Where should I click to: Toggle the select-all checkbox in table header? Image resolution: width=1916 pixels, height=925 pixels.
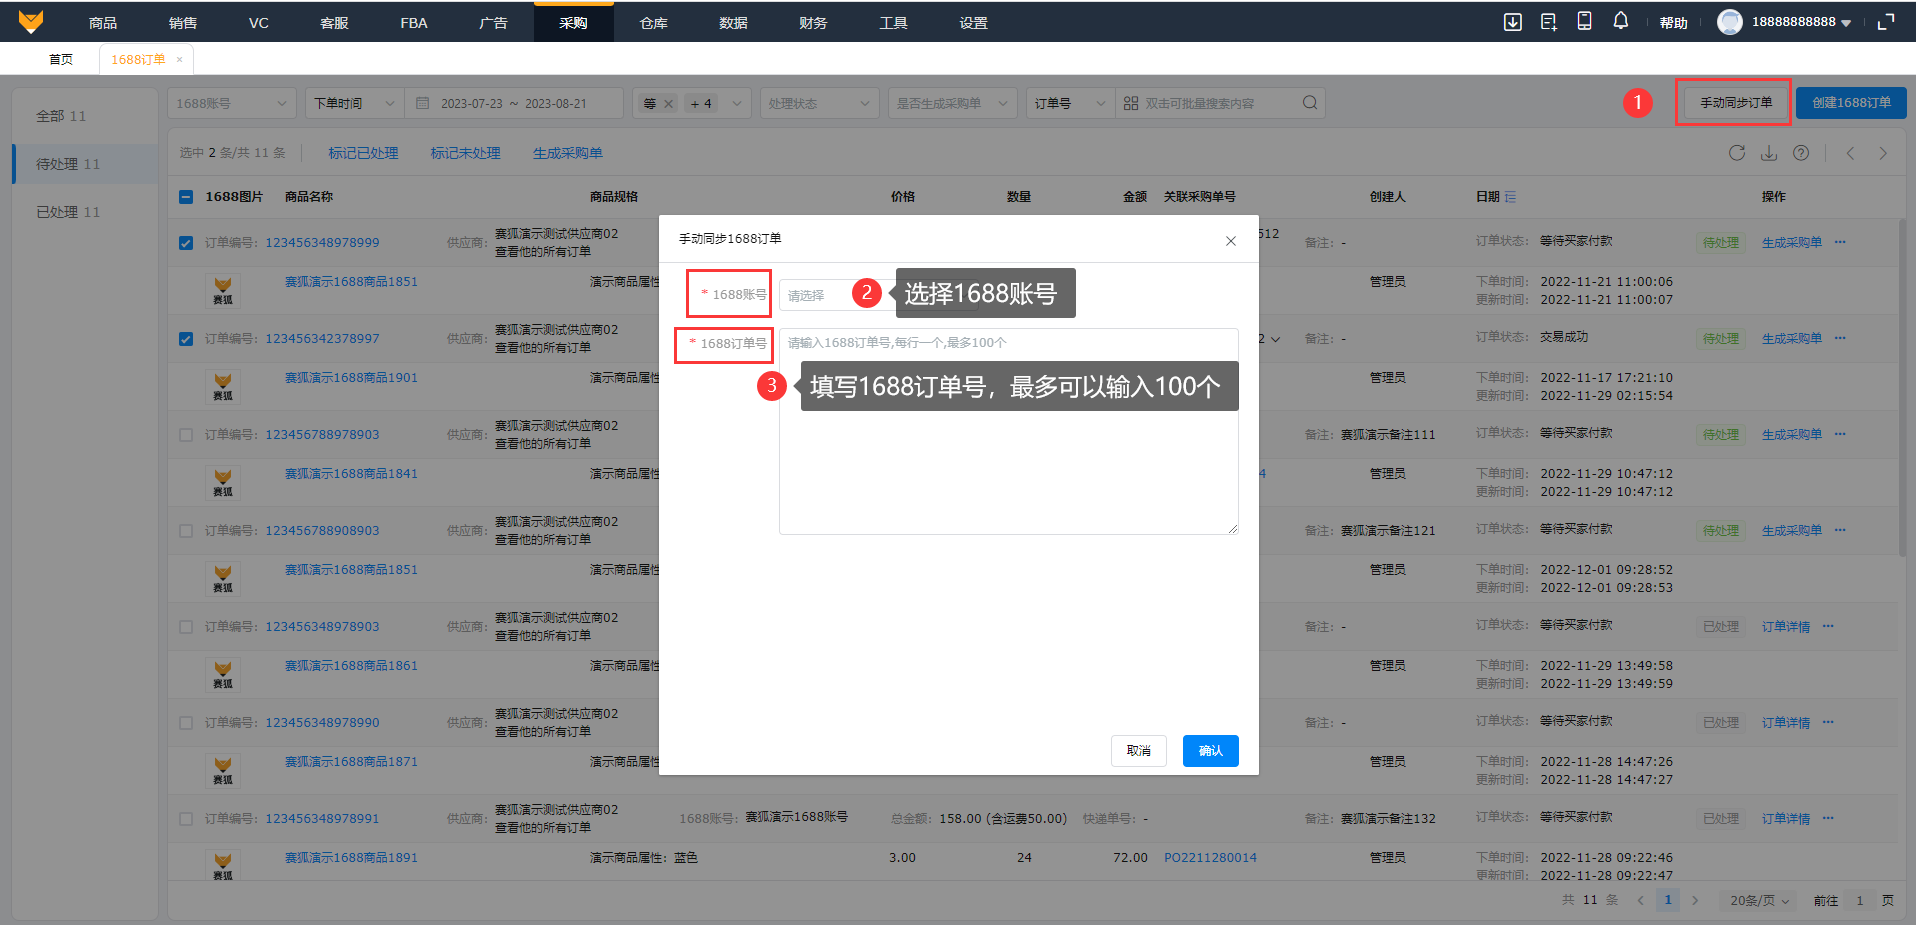(186, 197)
